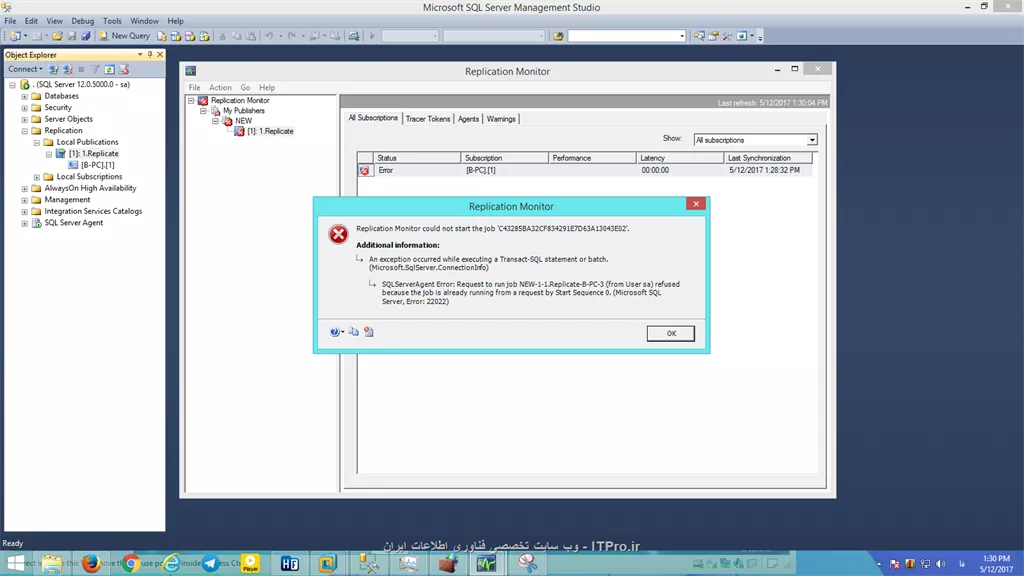Expand the Local Subscriptions node

(37, 177)
